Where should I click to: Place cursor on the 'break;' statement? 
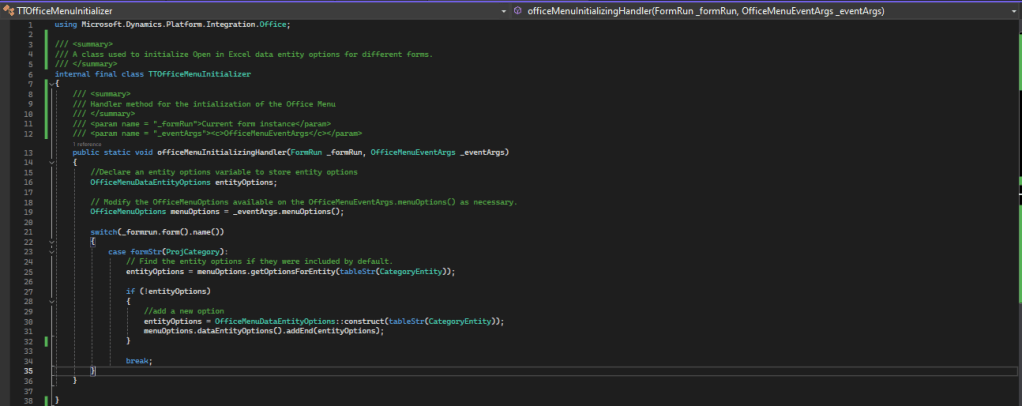coord(139,360)
